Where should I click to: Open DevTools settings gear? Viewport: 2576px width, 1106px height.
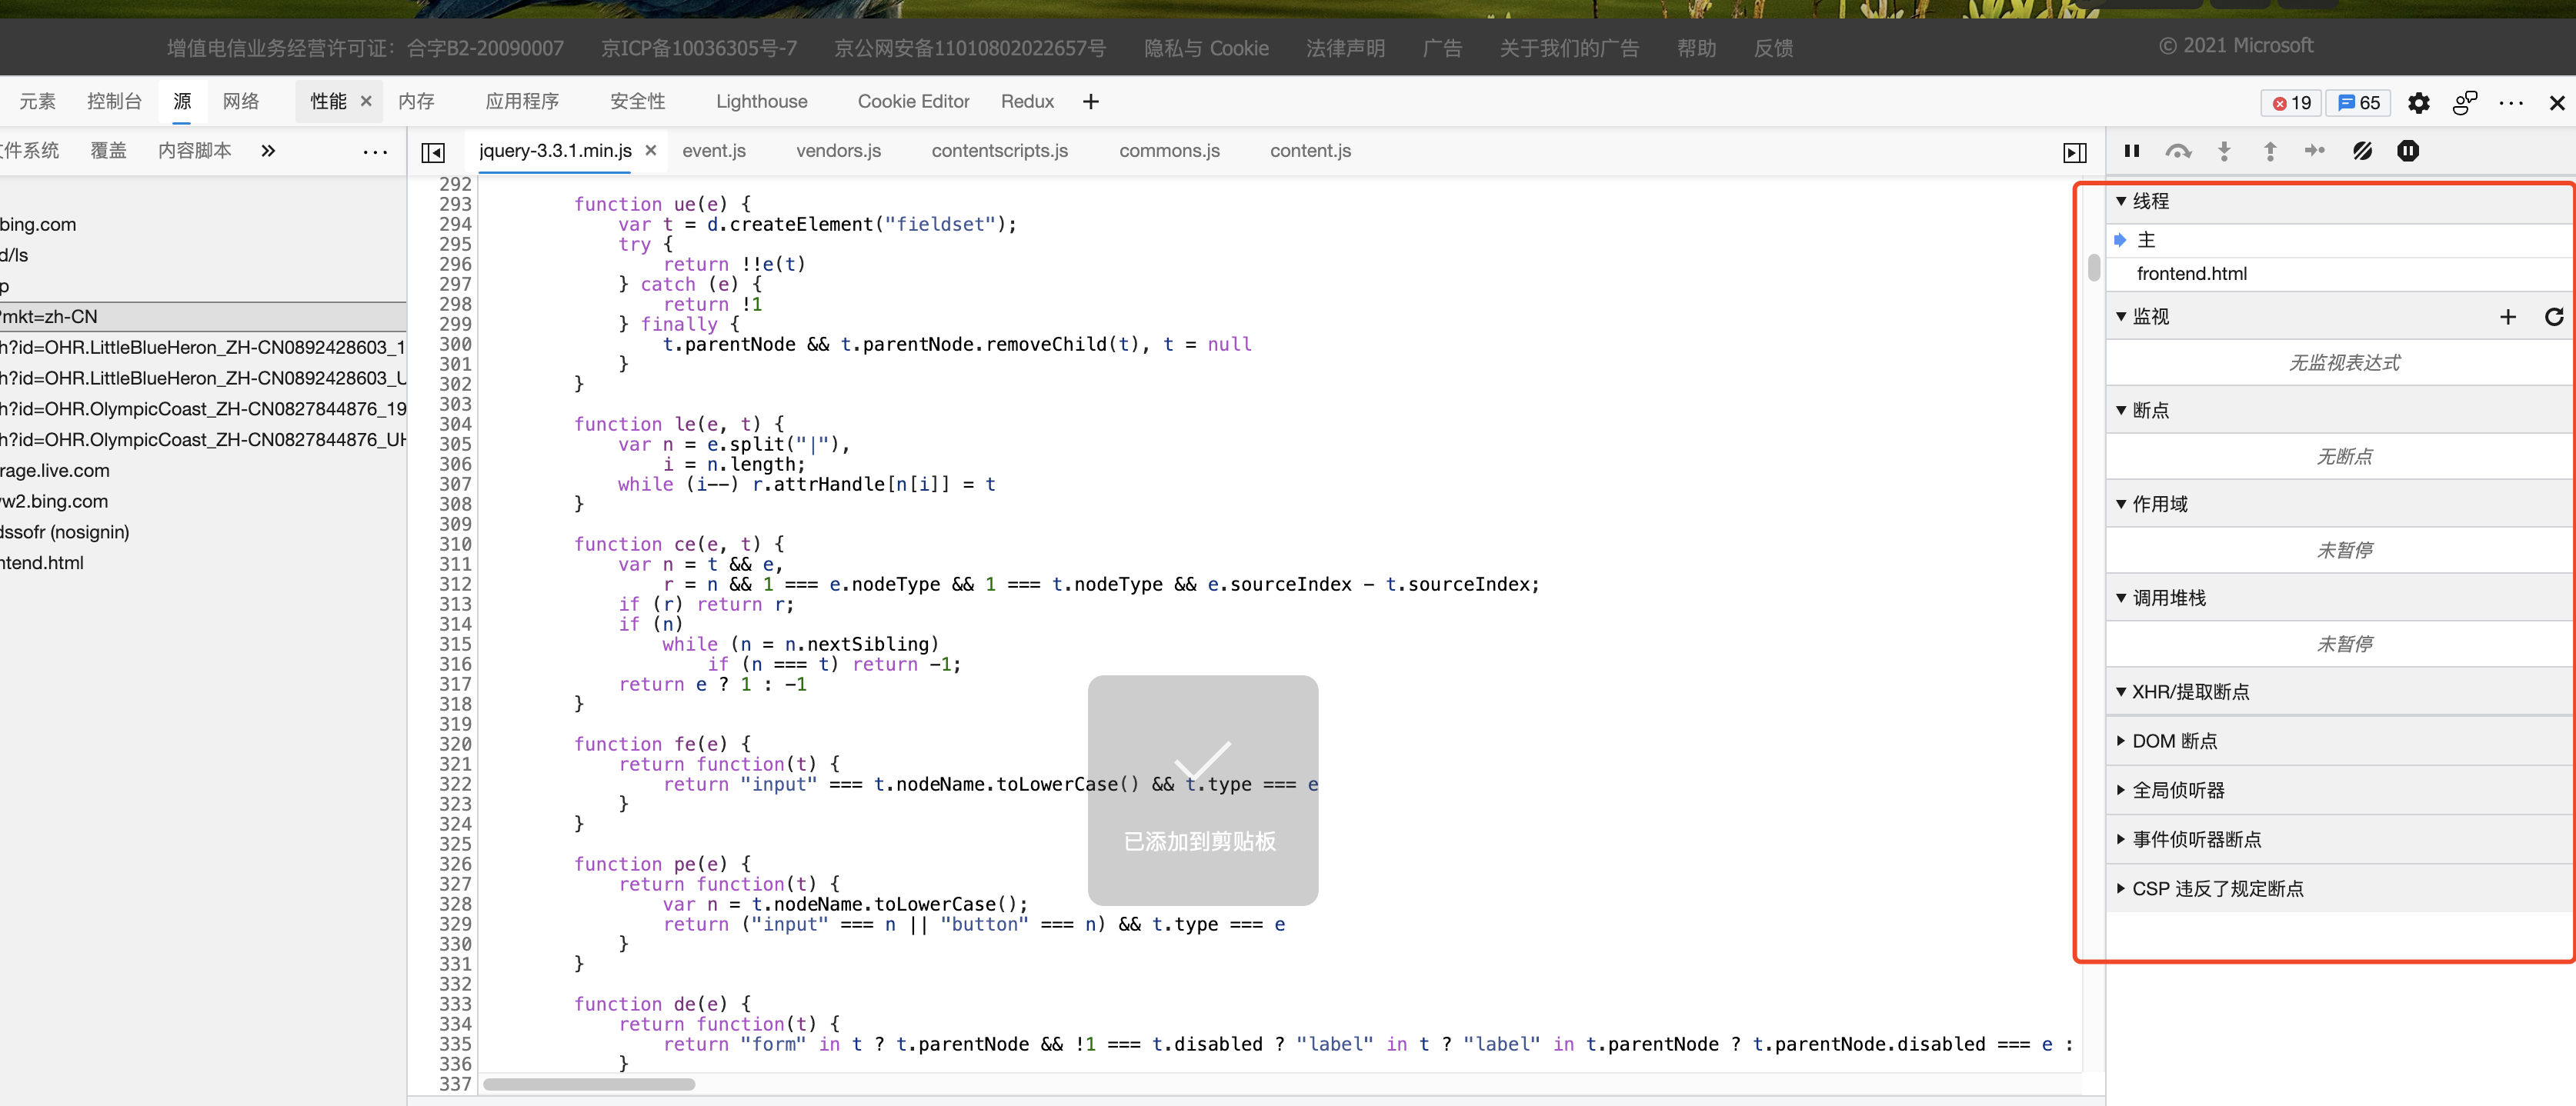click(2418, 103)
